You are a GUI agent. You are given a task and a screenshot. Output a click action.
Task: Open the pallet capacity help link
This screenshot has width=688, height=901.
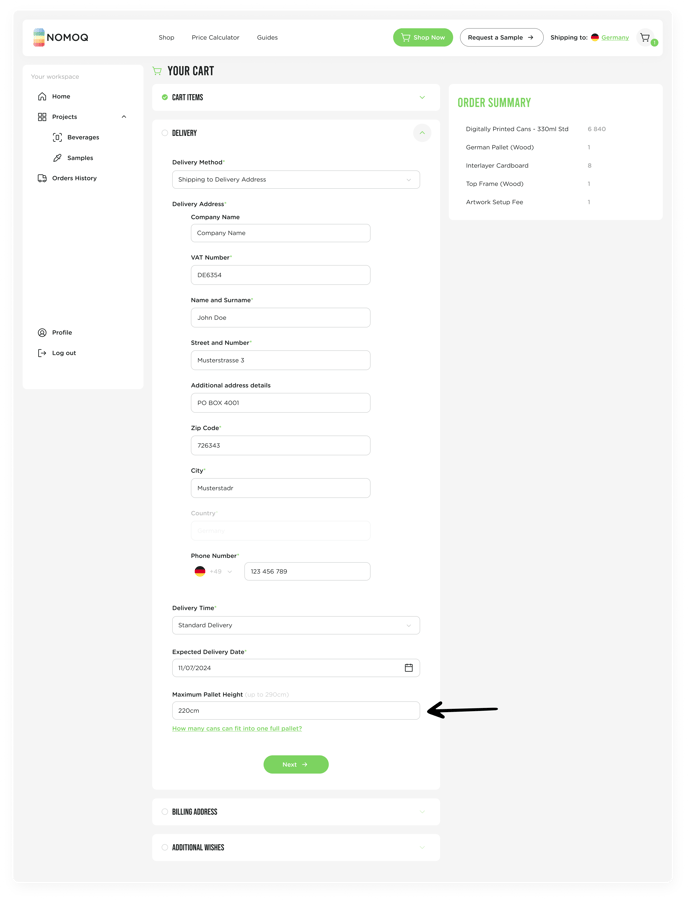pyautogui.click(x=237, y=729)
